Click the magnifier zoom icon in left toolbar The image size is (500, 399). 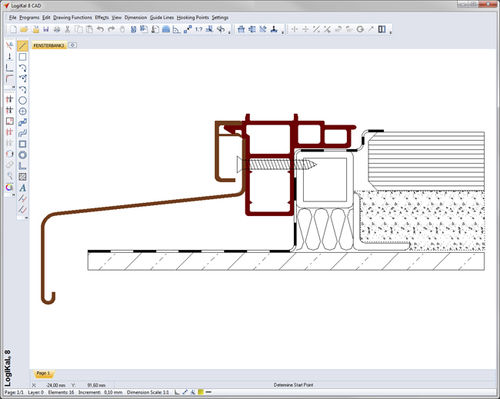click(x=9, y=176)
